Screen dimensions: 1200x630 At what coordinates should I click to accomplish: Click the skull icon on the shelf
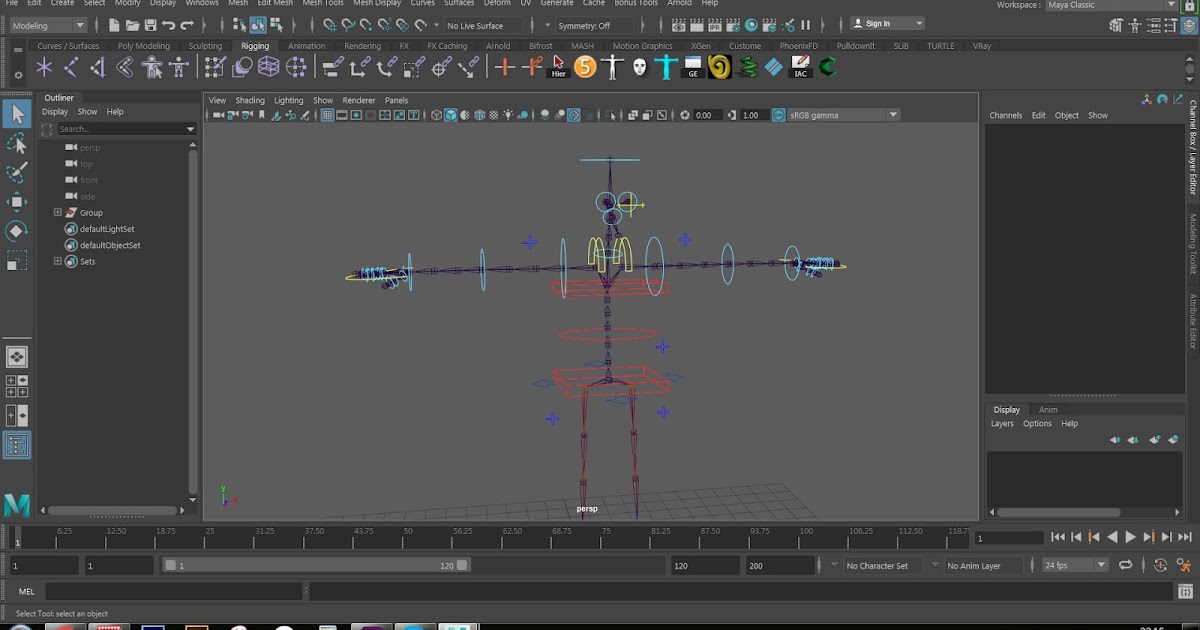coord(639,67)
